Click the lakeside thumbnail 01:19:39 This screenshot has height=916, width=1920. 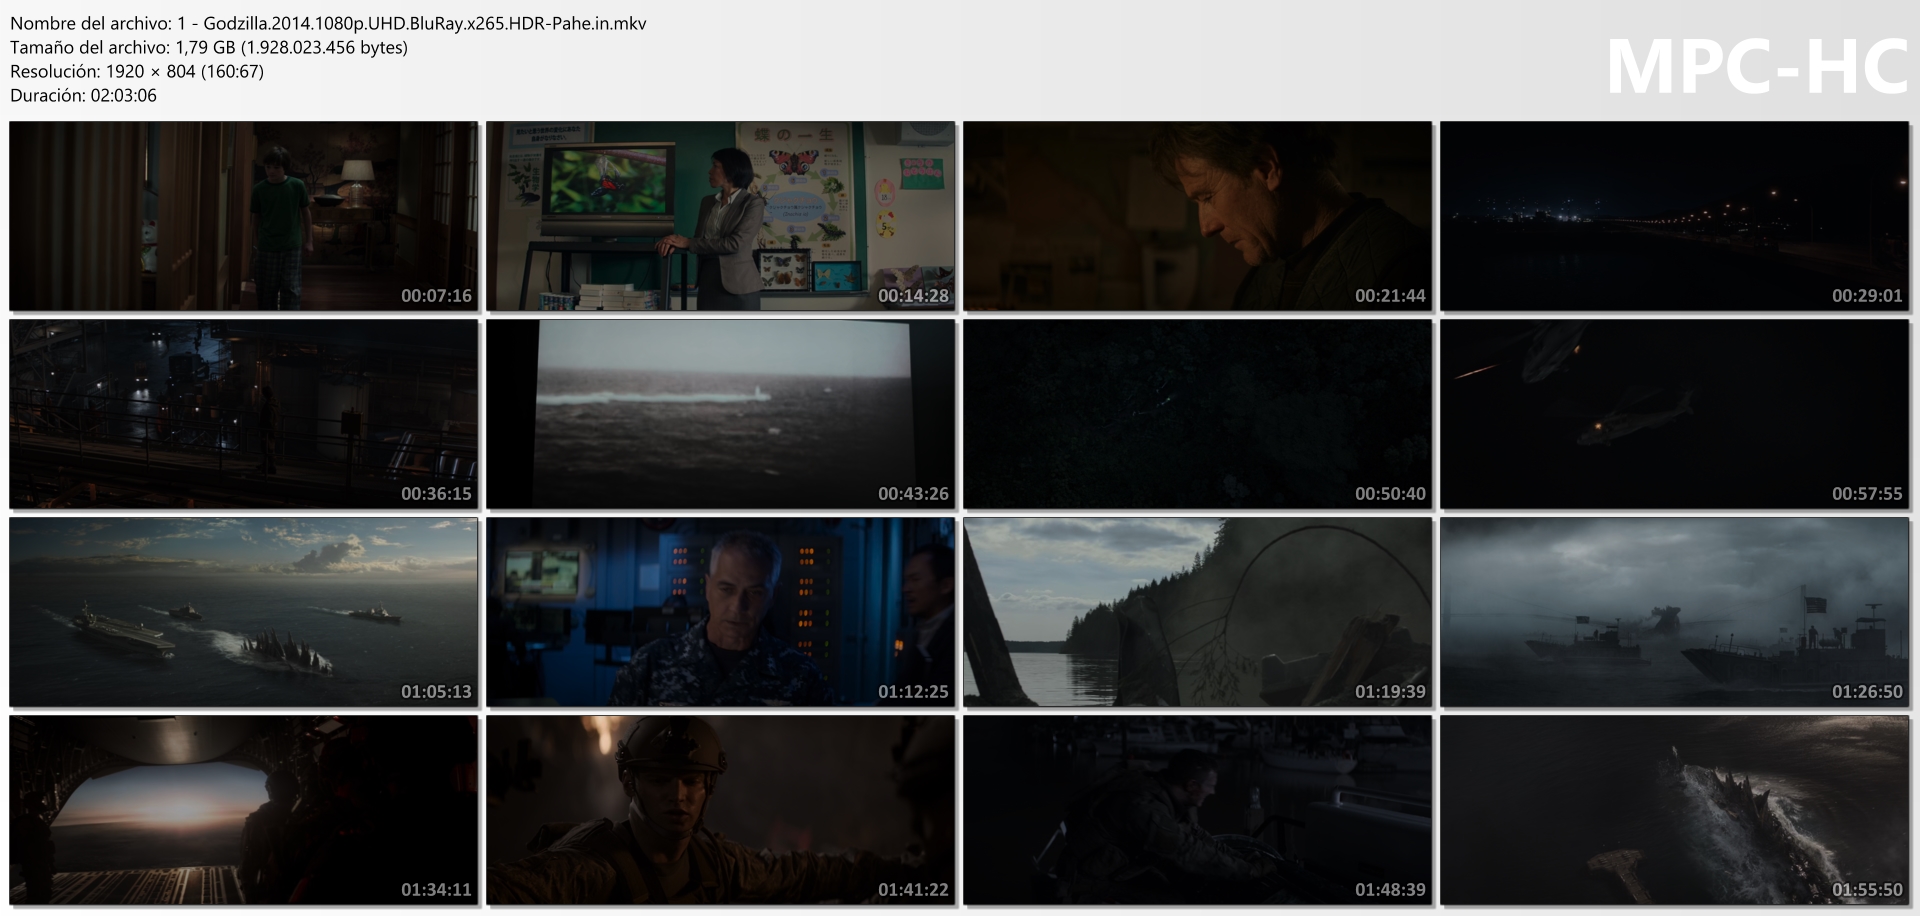[x=1198, y=612]
